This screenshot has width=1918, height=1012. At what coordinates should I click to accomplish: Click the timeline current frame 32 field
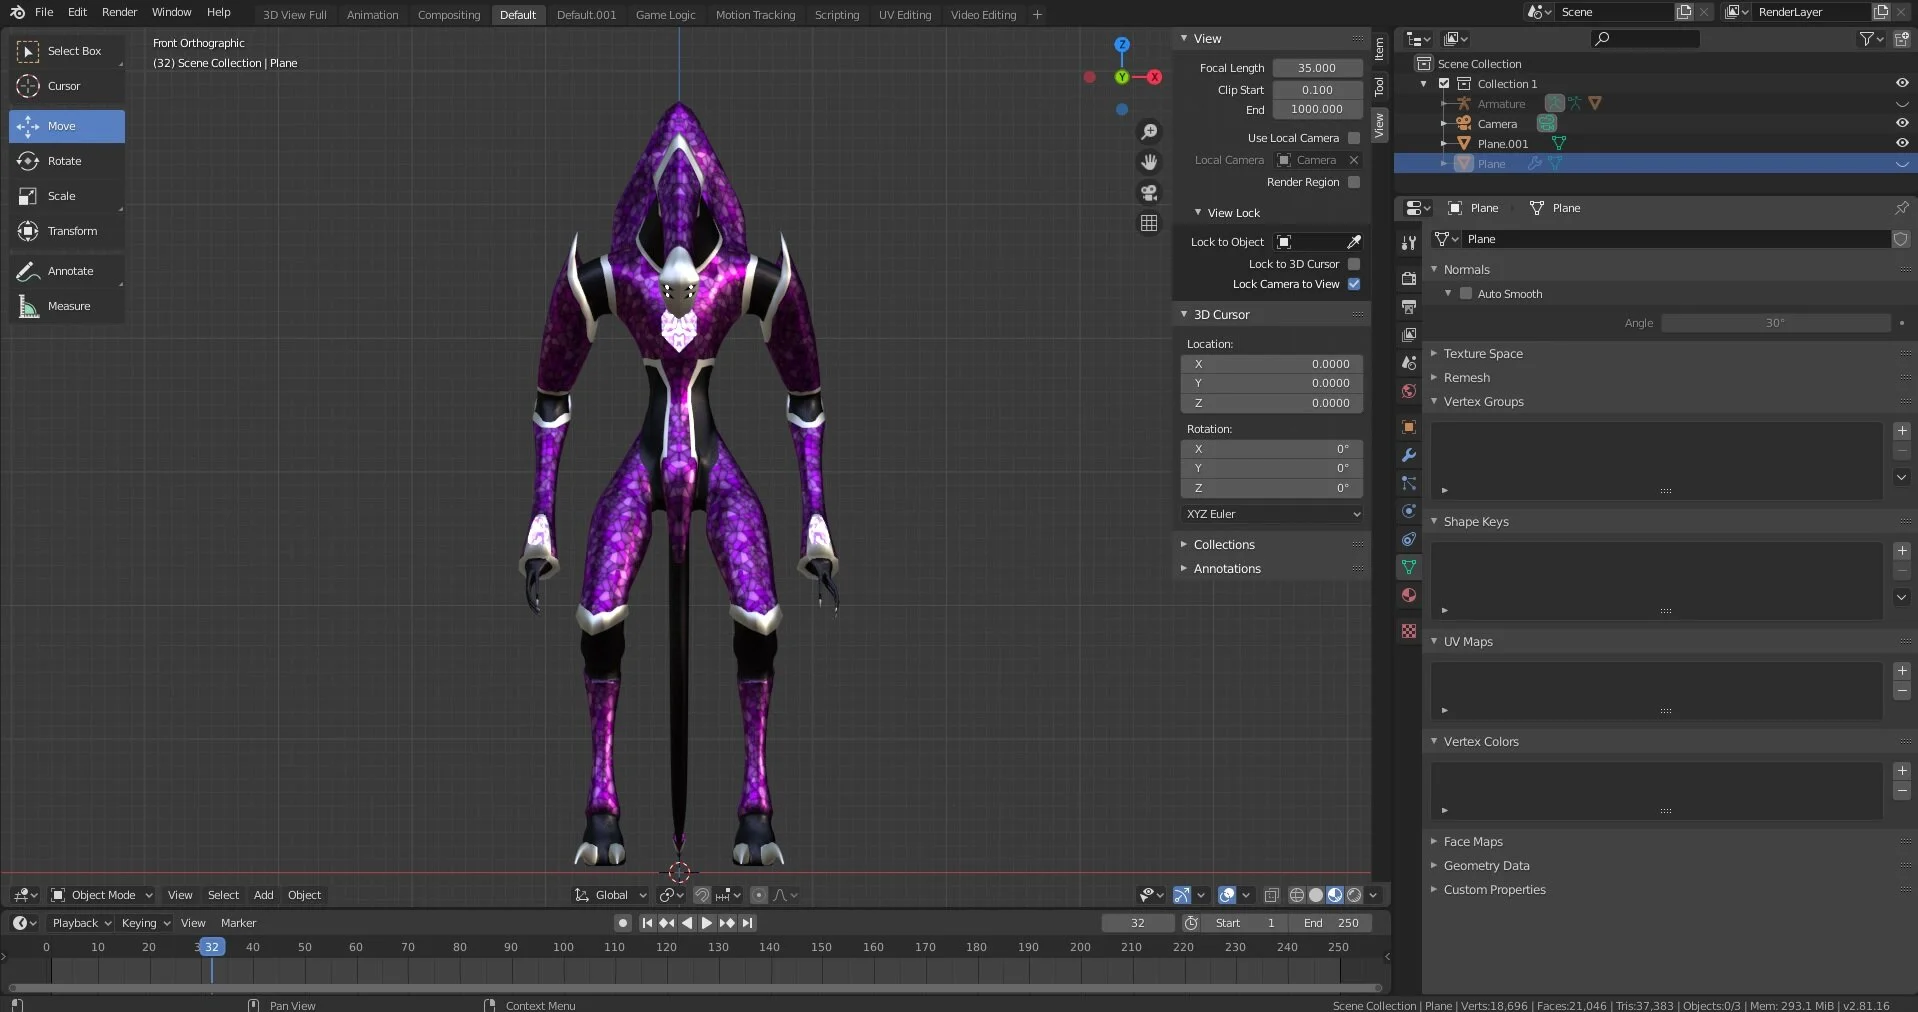point(1138,923)
